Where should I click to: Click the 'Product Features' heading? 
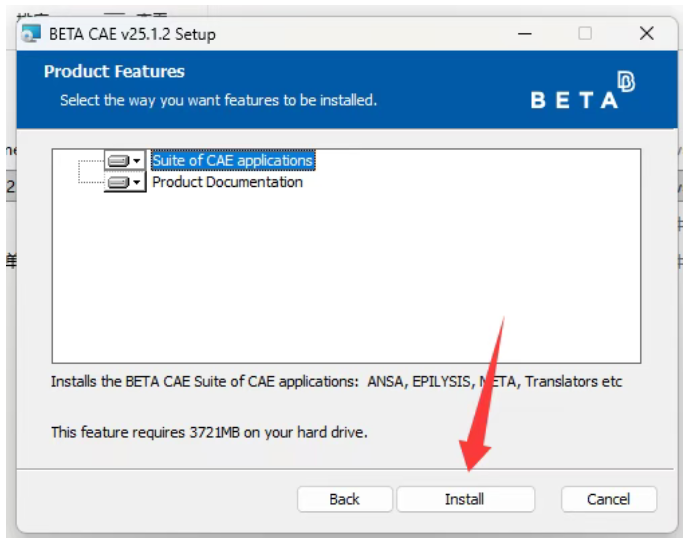point(114,71)
